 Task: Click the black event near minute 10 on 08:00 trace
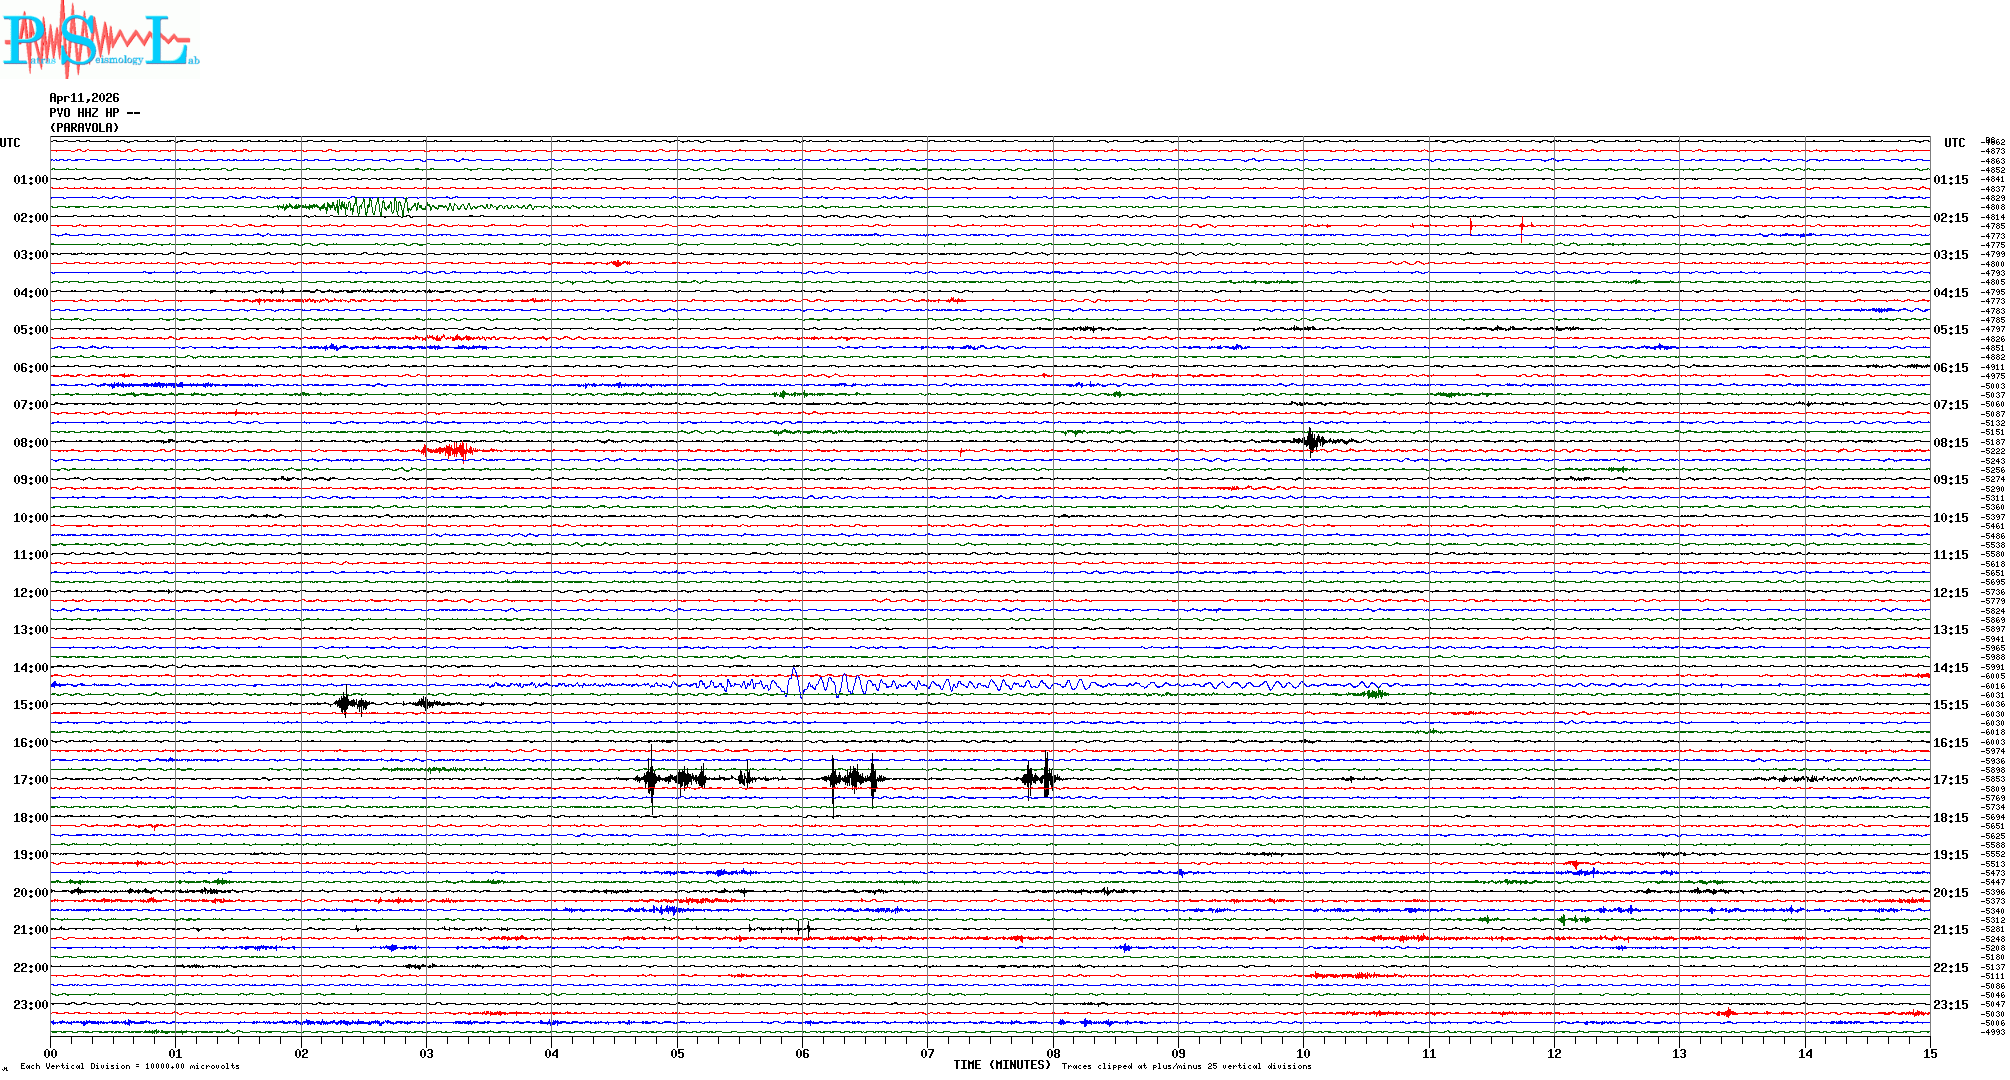pyautogui.click(x=1312, y=441)
